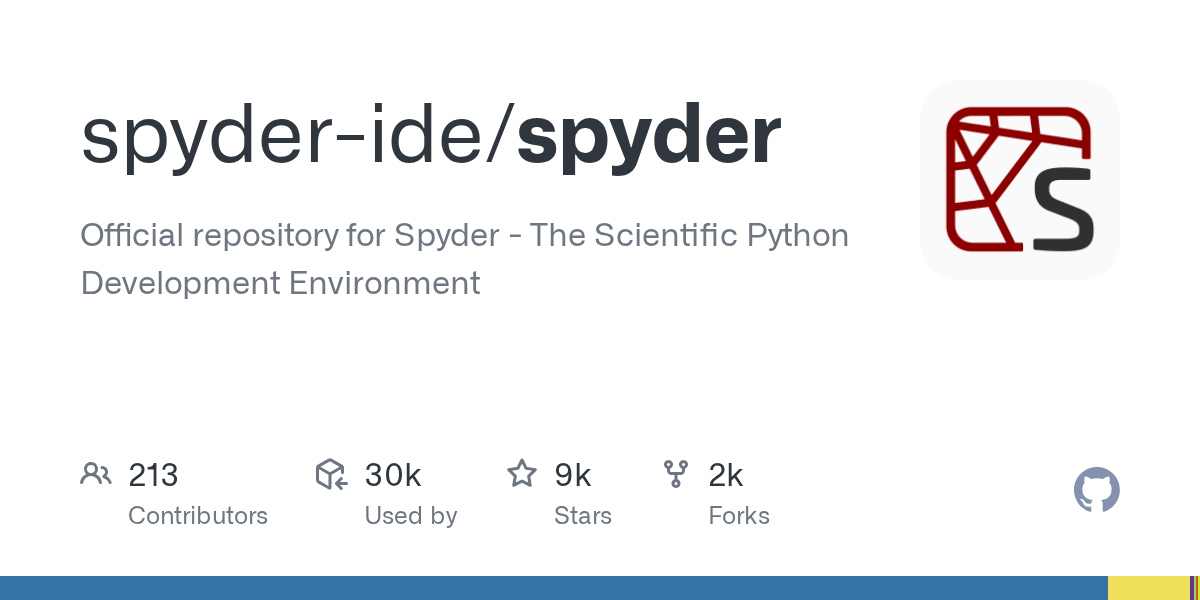This screenshot has height=600, width=1200.
Task: Click the 'Contributors' label
Action: pos(198,516)
